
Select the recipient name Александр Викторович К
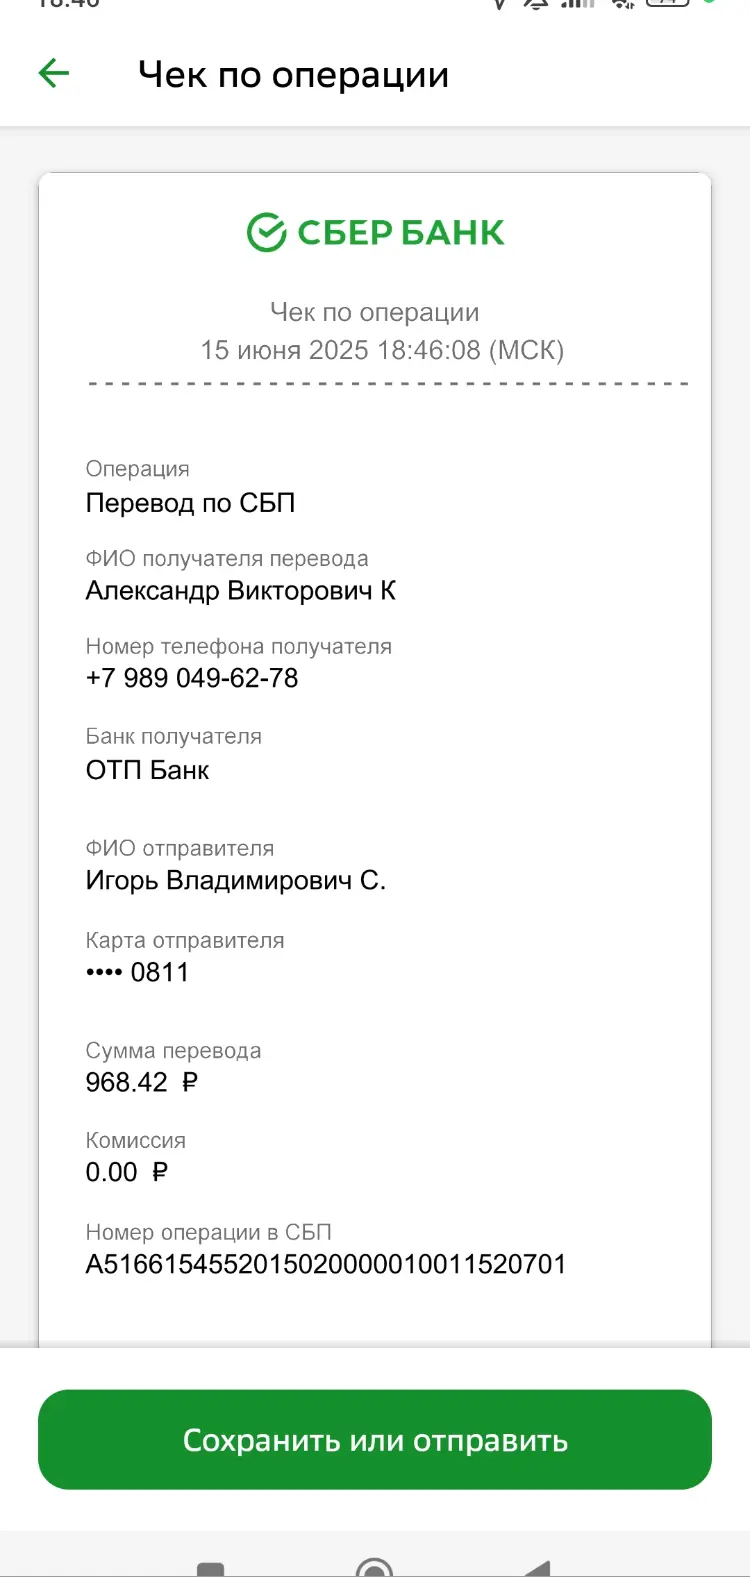[x=241, y=591]
